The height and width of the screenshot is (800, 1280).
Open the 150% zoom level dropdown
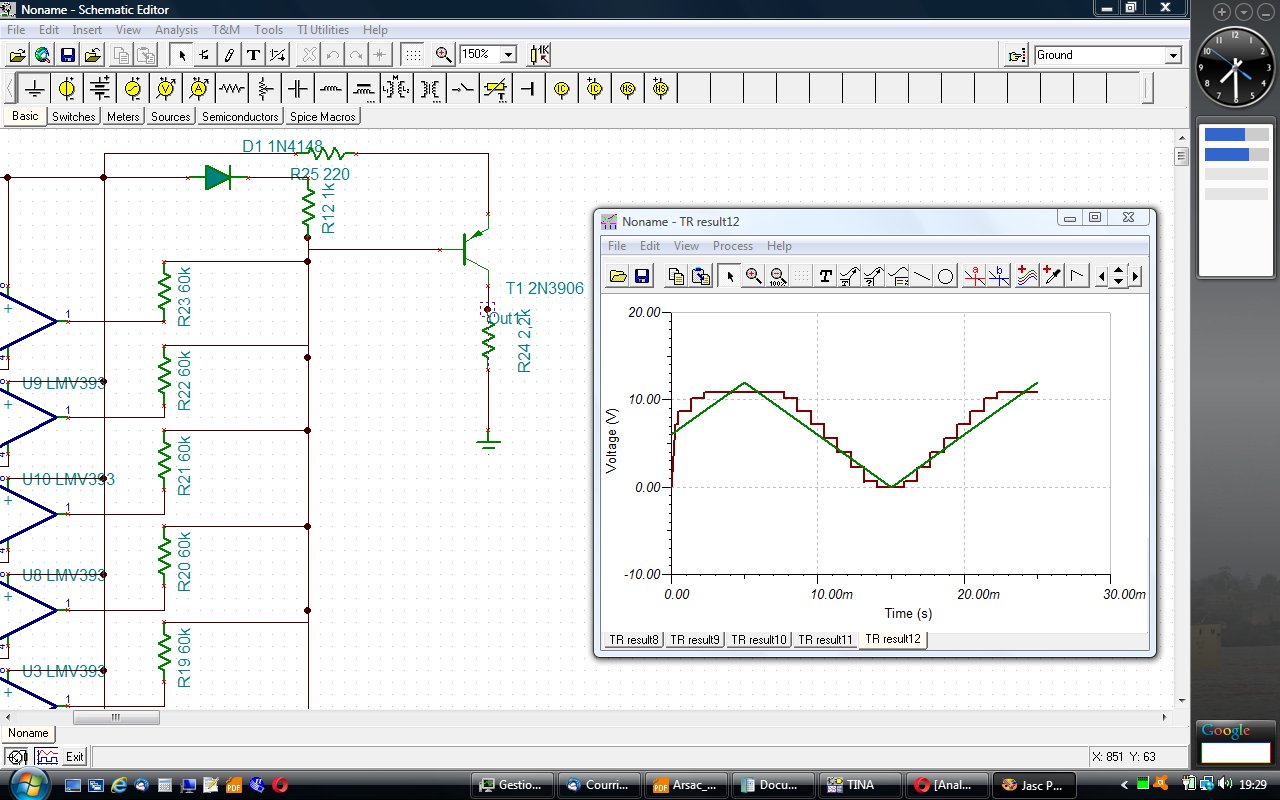pyautogui.click(x=508, y=55)
